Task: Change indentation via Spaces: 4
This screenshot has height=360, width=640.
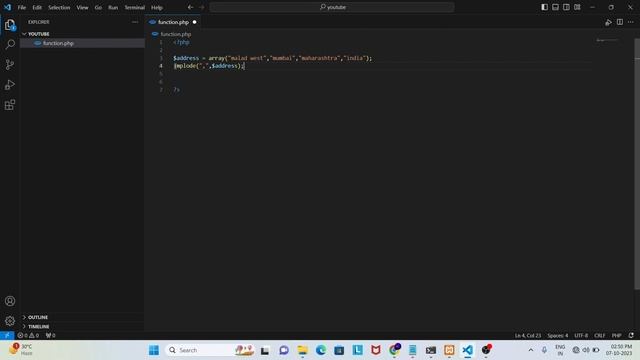Action: (558, 335)
